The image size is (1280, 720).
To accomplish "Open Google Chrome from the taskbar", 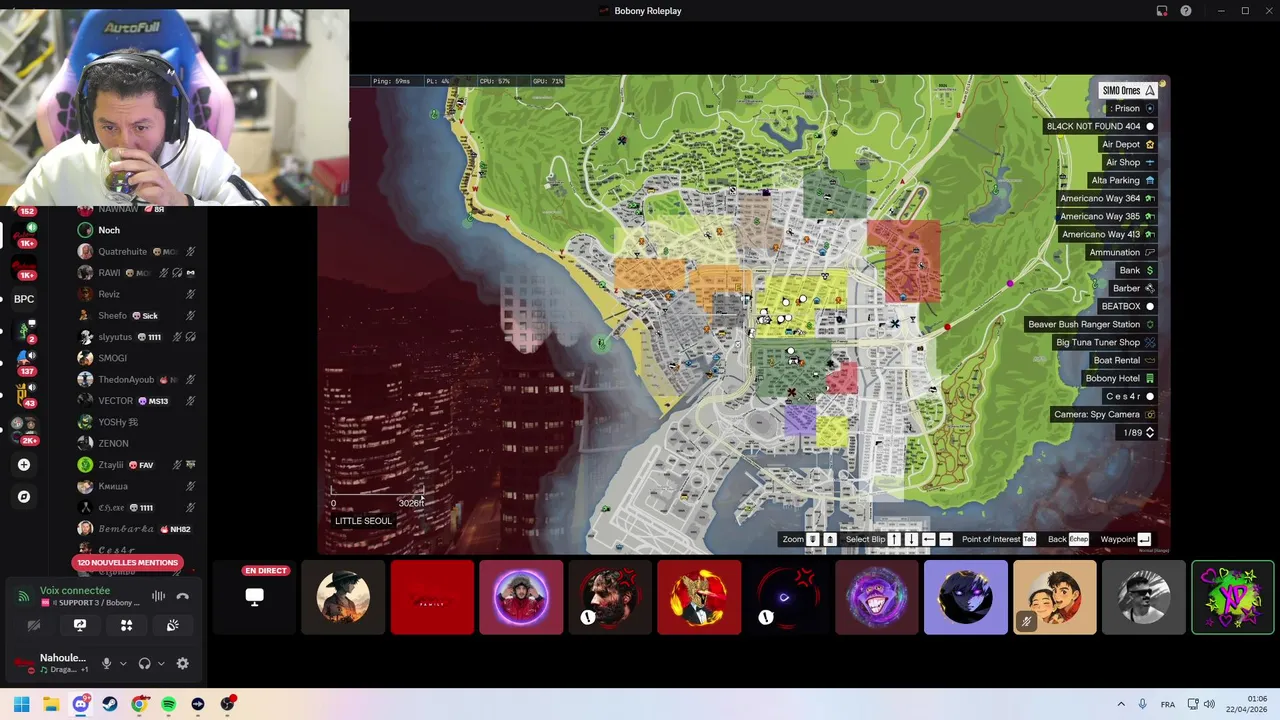I will point(139,704).
